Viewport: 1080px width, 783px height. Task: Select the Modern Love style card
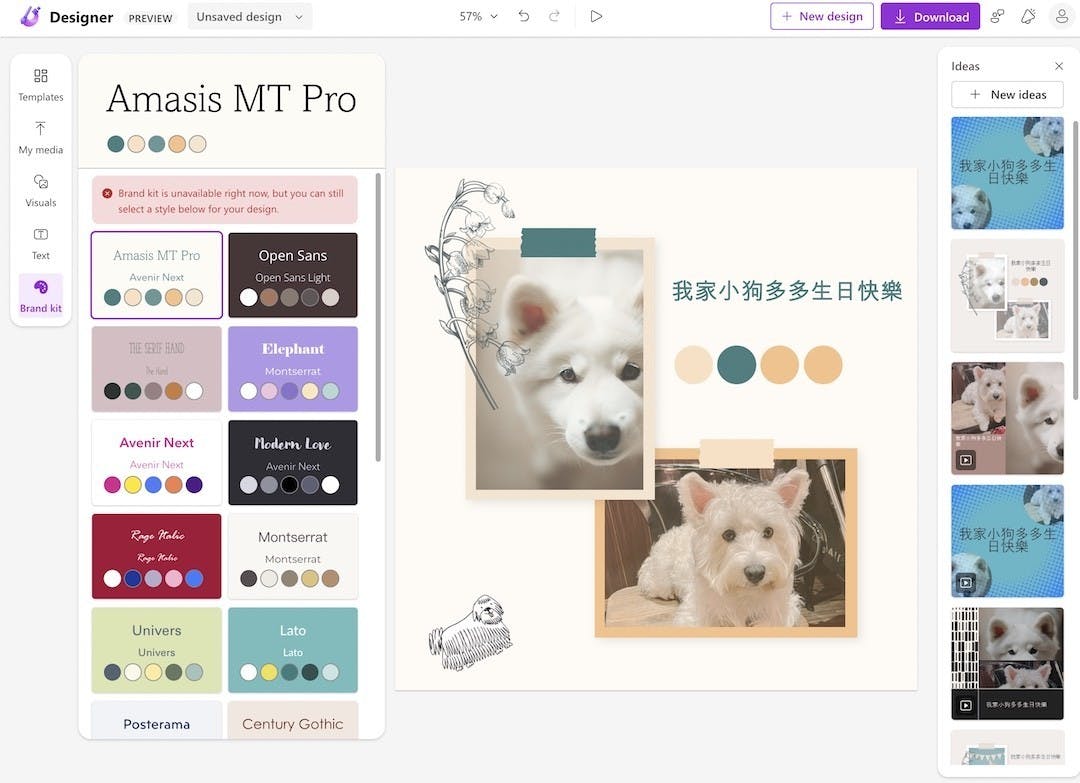293,463
